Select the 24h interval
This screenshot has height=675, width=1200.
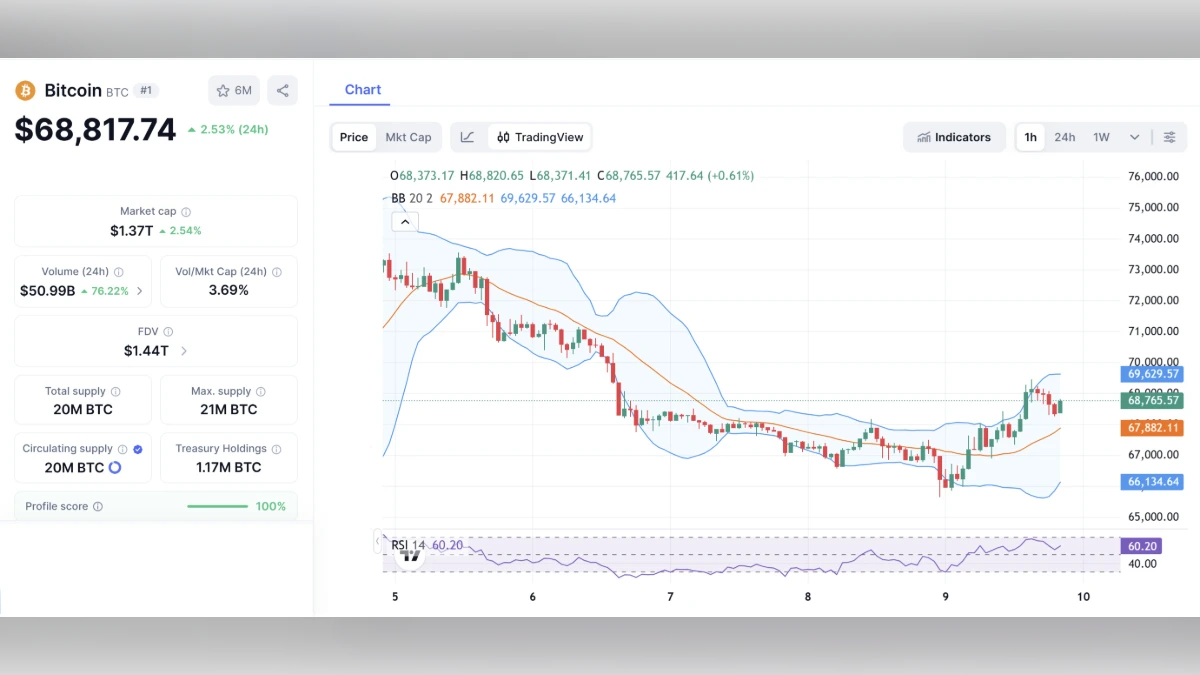(x=1064, y=137)
